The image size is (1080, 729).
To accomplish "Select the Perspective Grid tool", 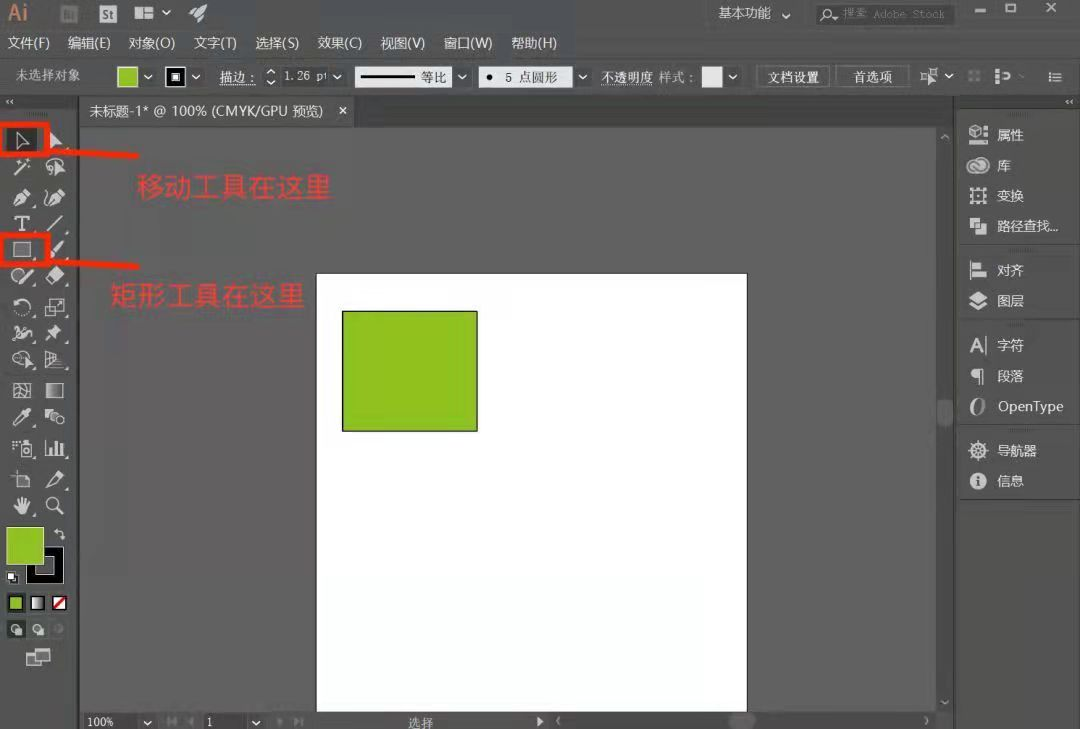I will [x=55, y=360].
